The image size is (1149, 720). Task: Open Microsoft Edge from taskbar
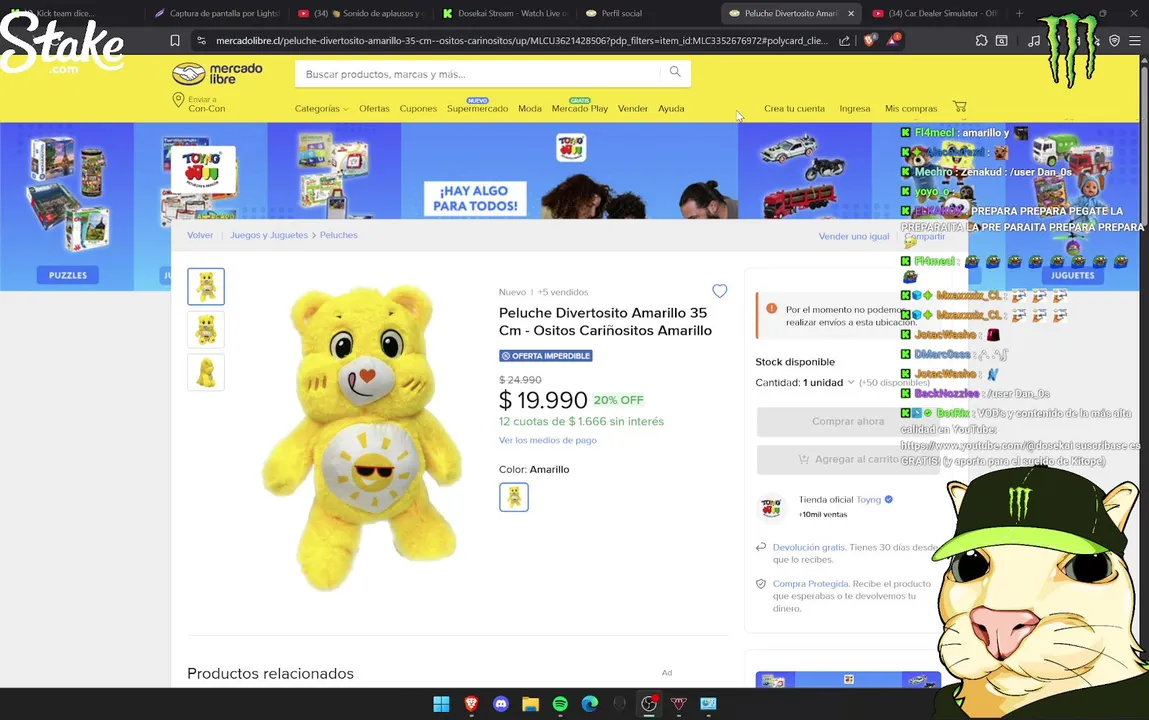point(590,704)
